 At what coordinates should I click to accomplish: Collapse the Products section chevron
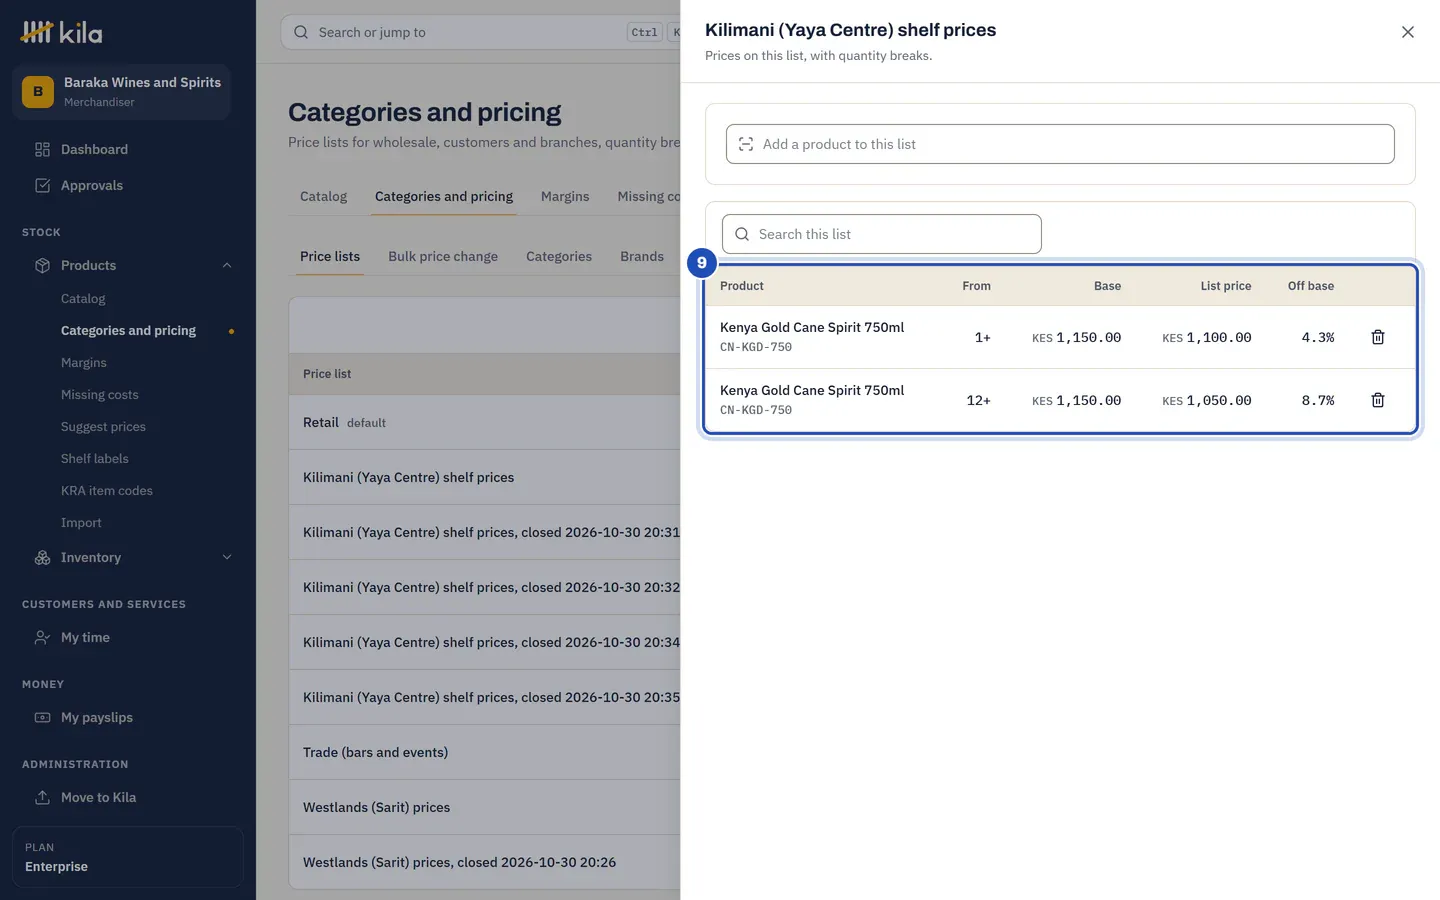[x=227, y=265]
